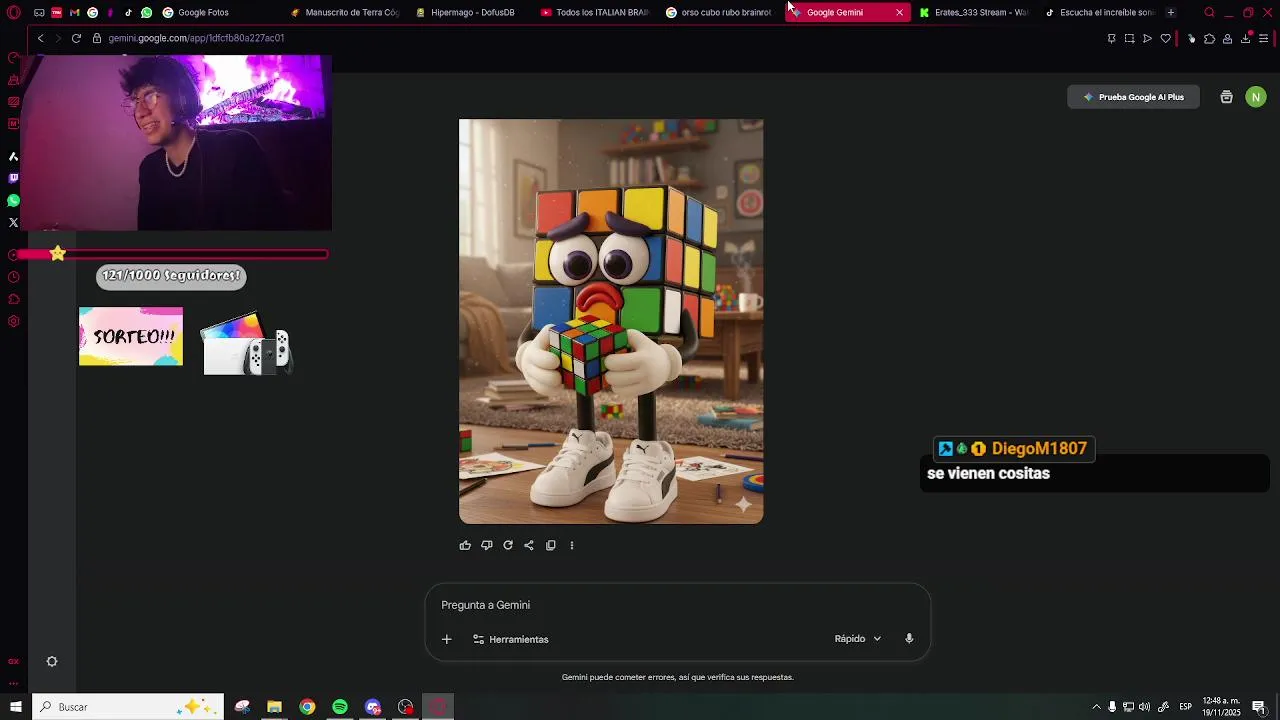Open the Windows notification center
This screenshot has width=1280, height=720.
pos(1259,707)
